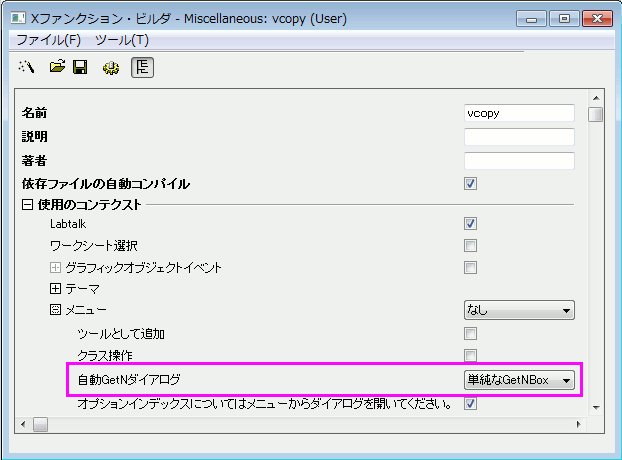
Task: Click the horizontal scrollbar thumb
Action: (x=40, y=424)
